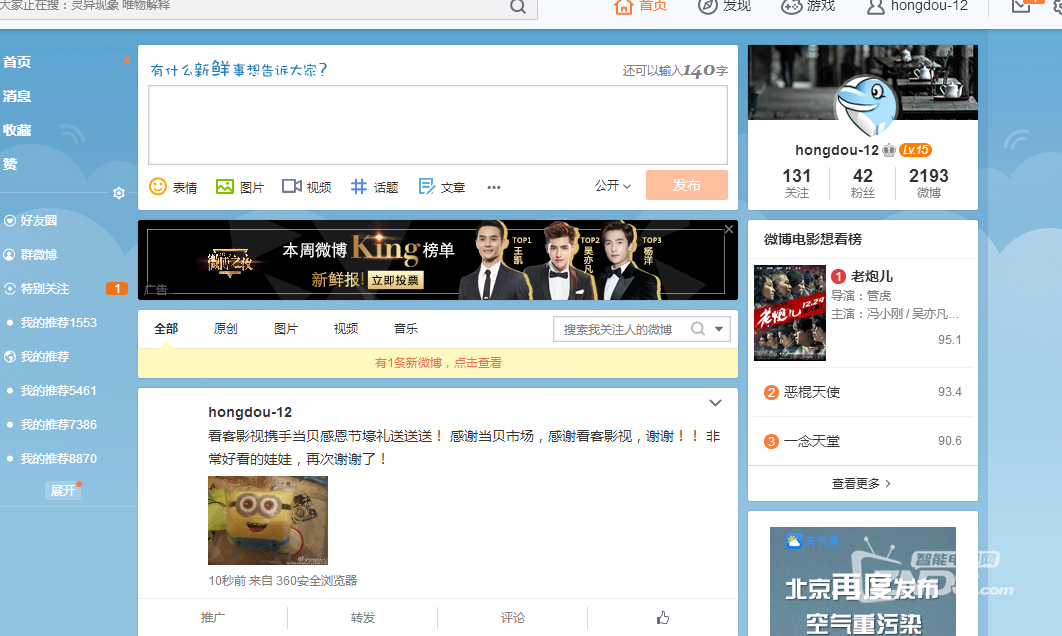Click the membership crown icon beside username
1062x636 pixels.
[889, 150]
